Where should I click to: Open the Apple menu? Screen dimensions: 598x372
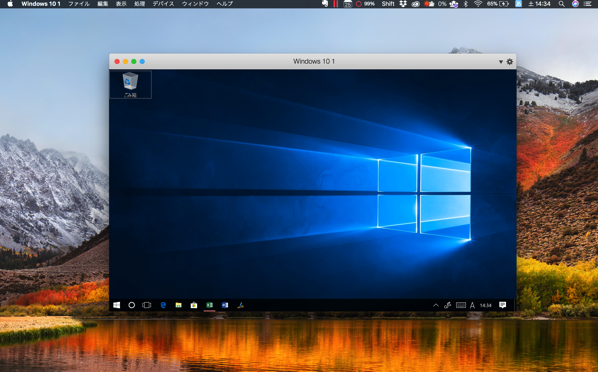coord(10,4)
